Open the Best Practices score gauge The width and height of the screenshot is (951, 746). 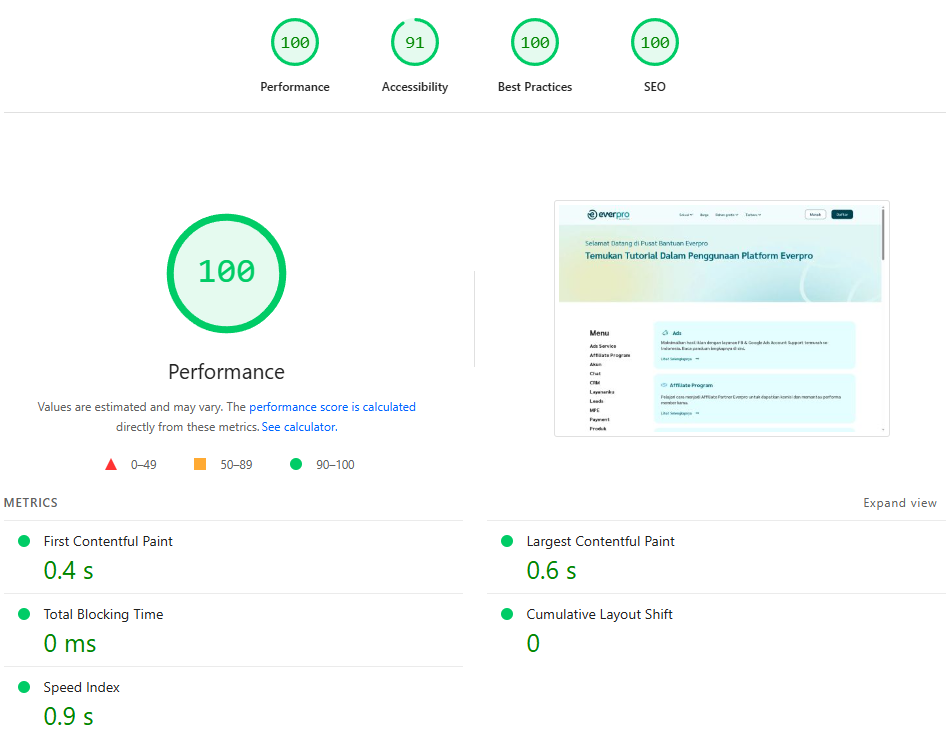535,43
